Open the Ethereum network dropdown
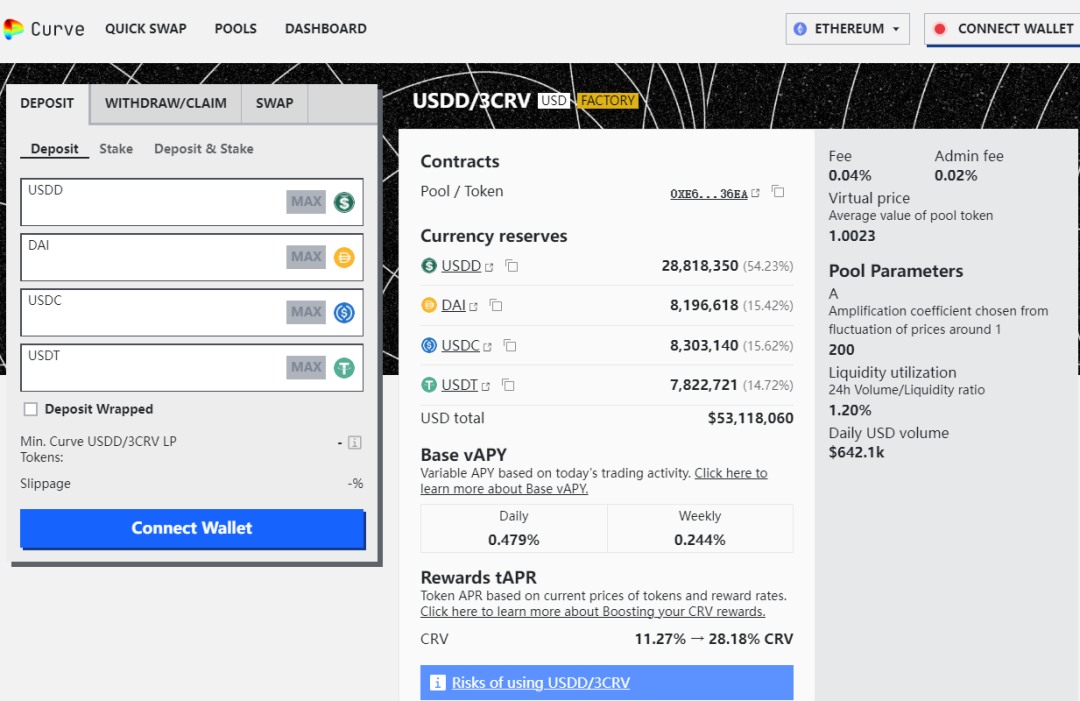 click(x=847, y=29)
